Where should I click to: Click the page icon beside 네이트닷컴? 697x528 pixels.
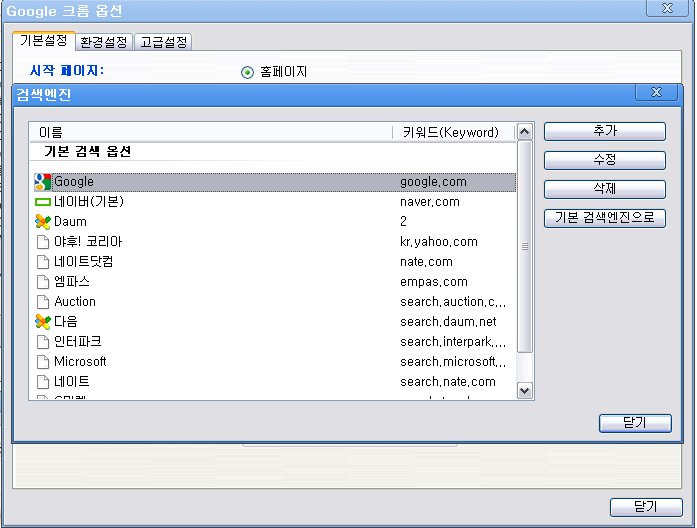[x=43, y=262]
